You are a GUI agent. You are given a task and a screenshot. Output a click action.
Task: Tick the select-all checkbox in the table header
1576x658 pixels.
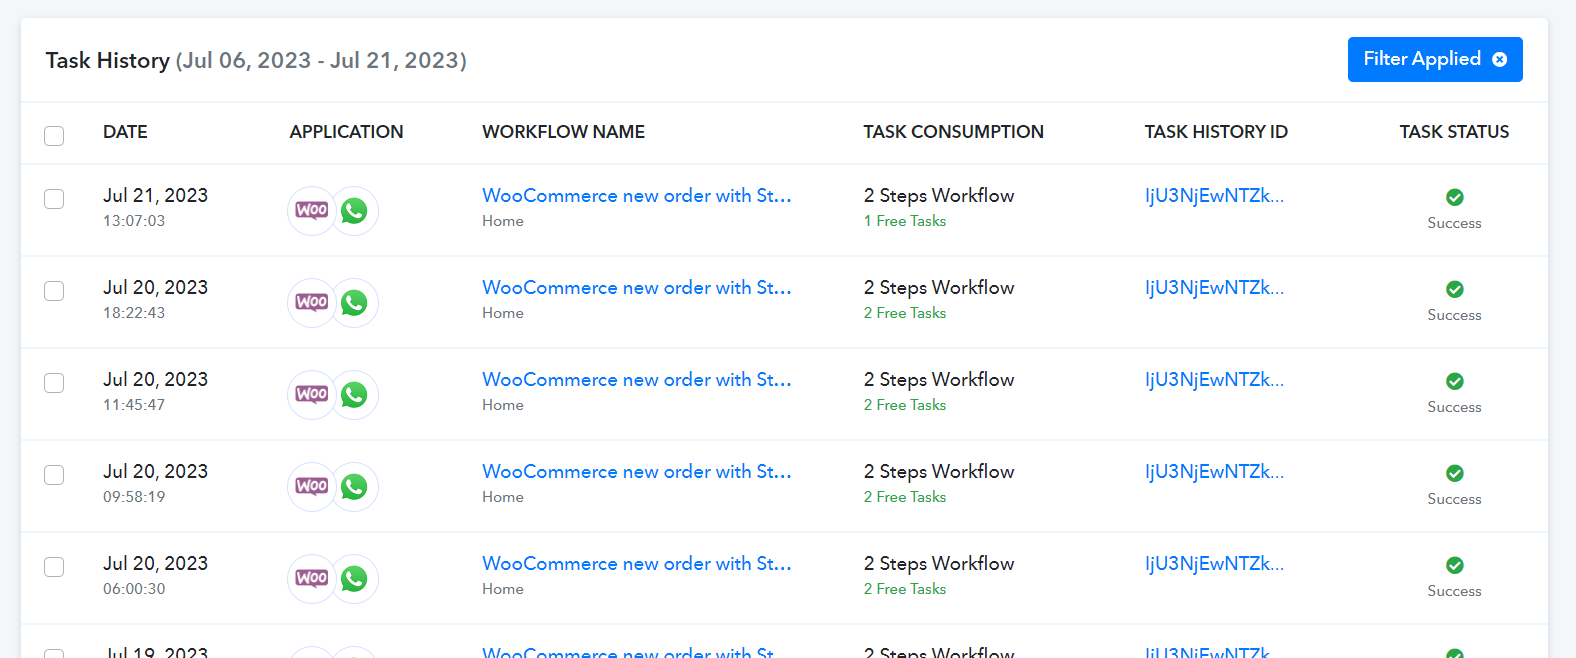54,135
